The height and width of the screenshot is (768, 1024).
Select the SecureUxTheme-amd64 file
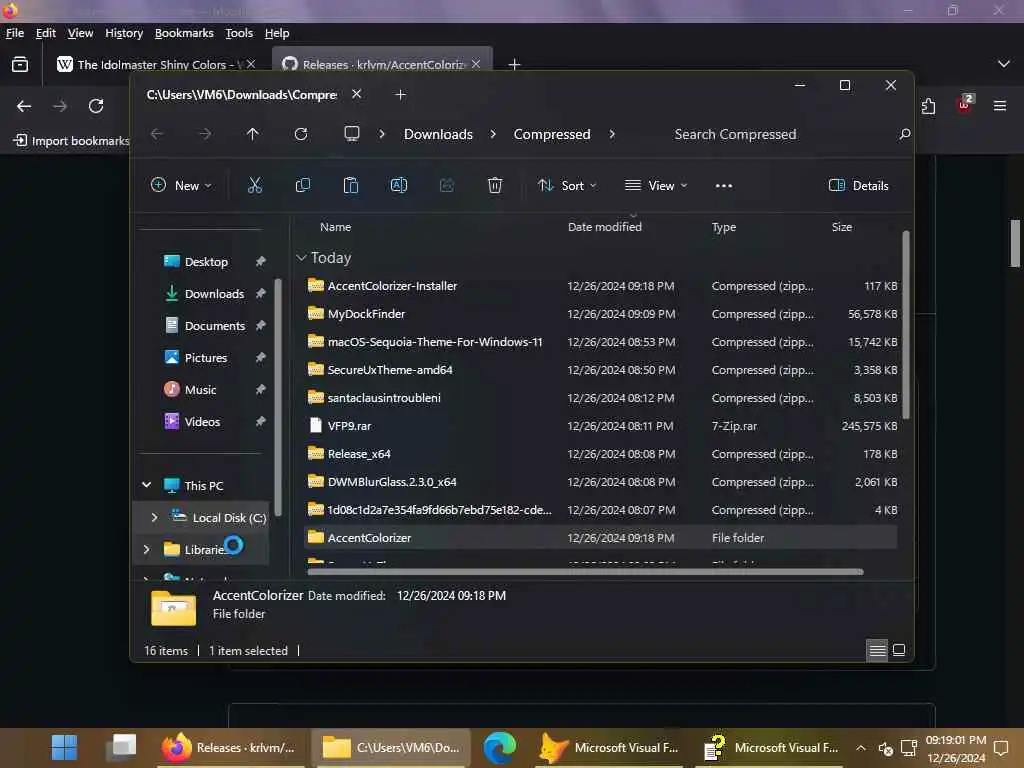pyautogui.click(x=601, y=370)
